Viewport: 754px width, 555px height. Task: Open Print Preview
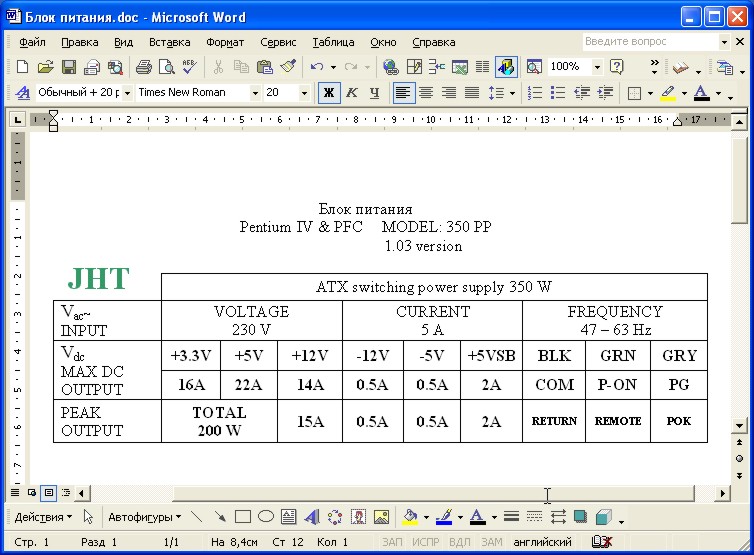coord(166,66)
